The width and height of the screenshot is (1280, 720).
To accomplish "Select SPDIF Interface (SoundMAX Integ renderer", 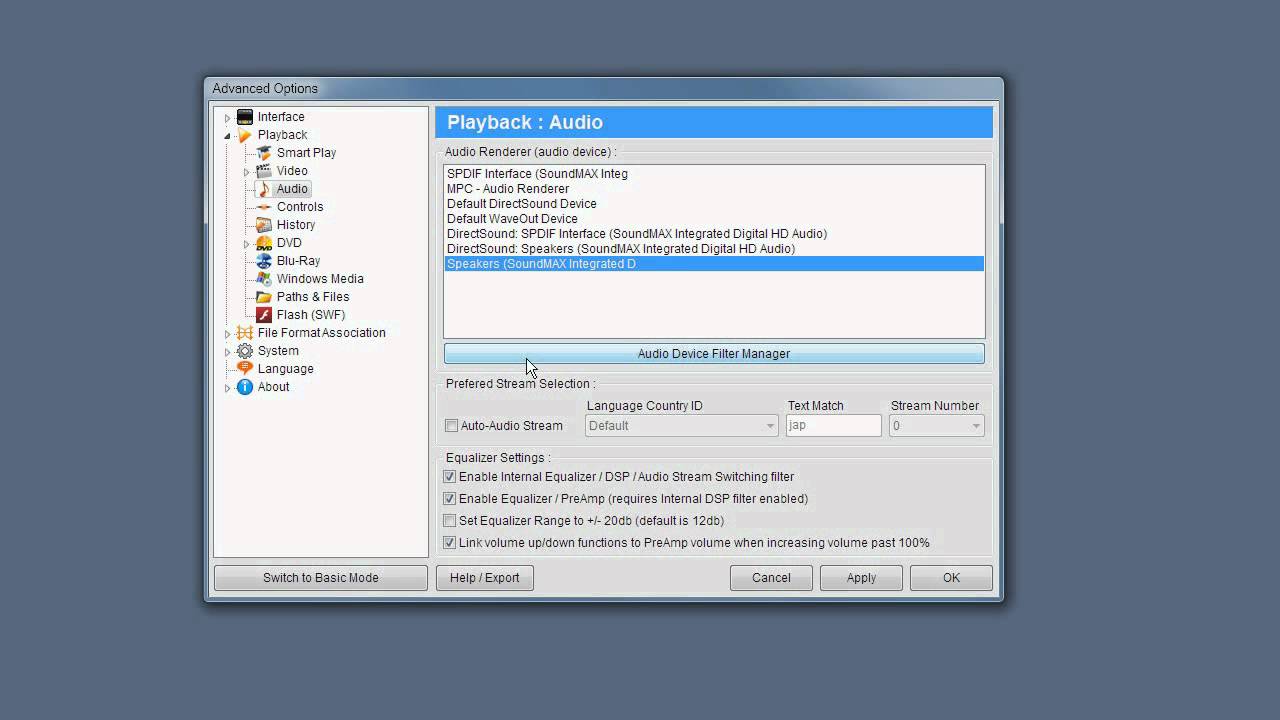I will click(x=714, y=174).
